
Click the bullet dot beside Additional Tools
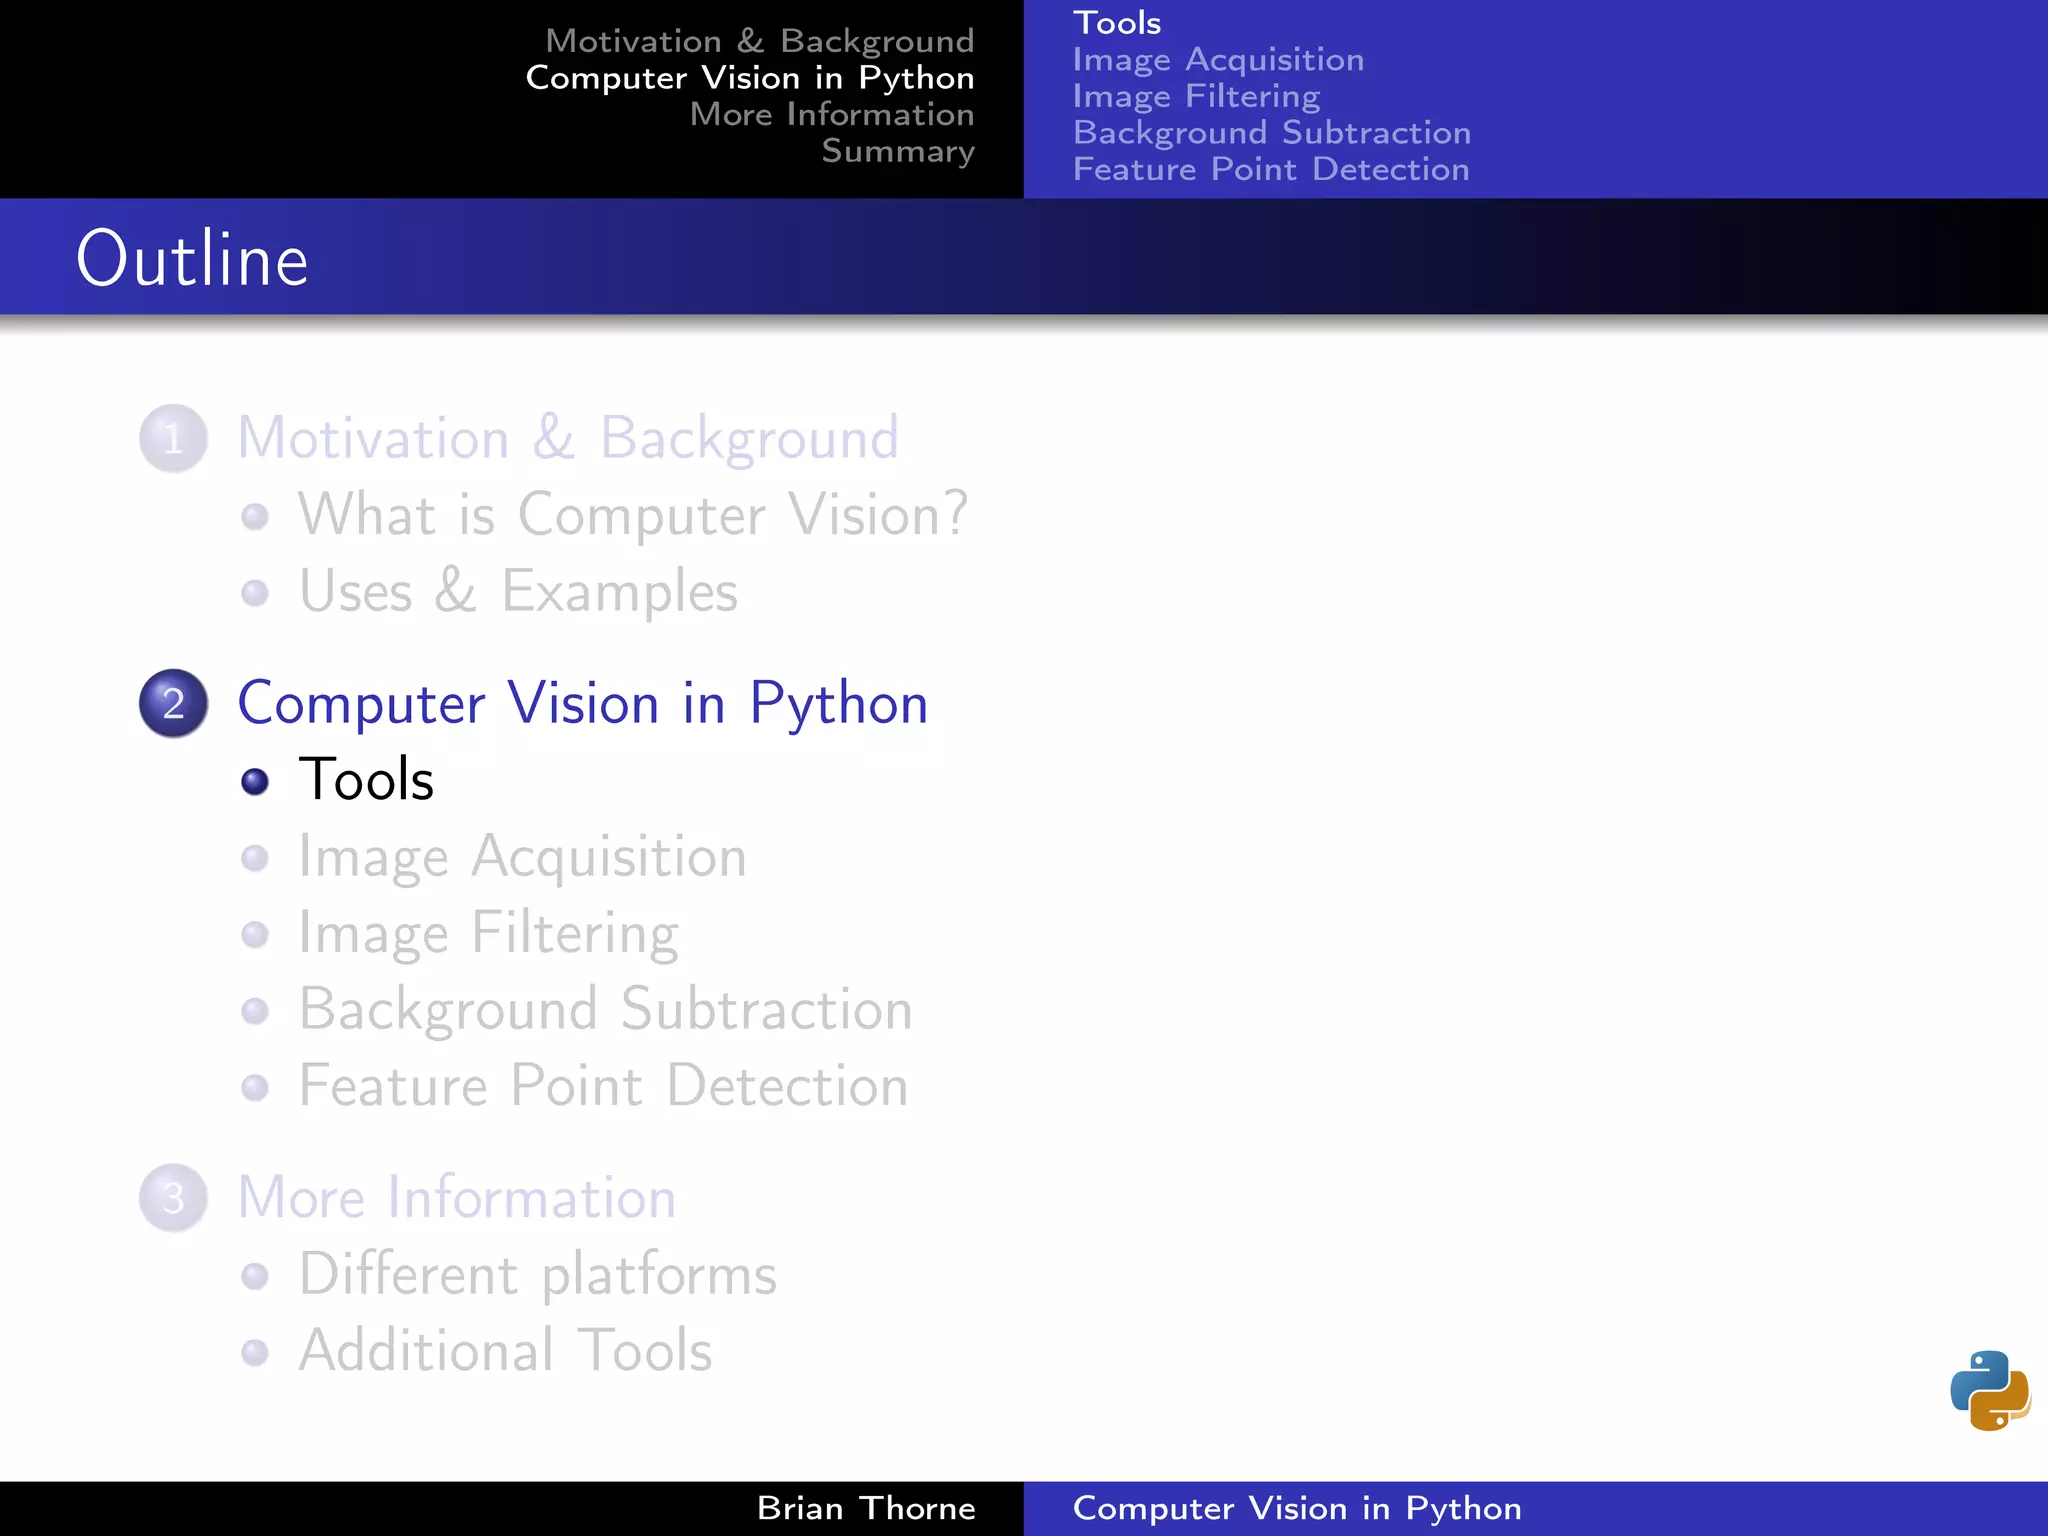[x=255, y=1352]
